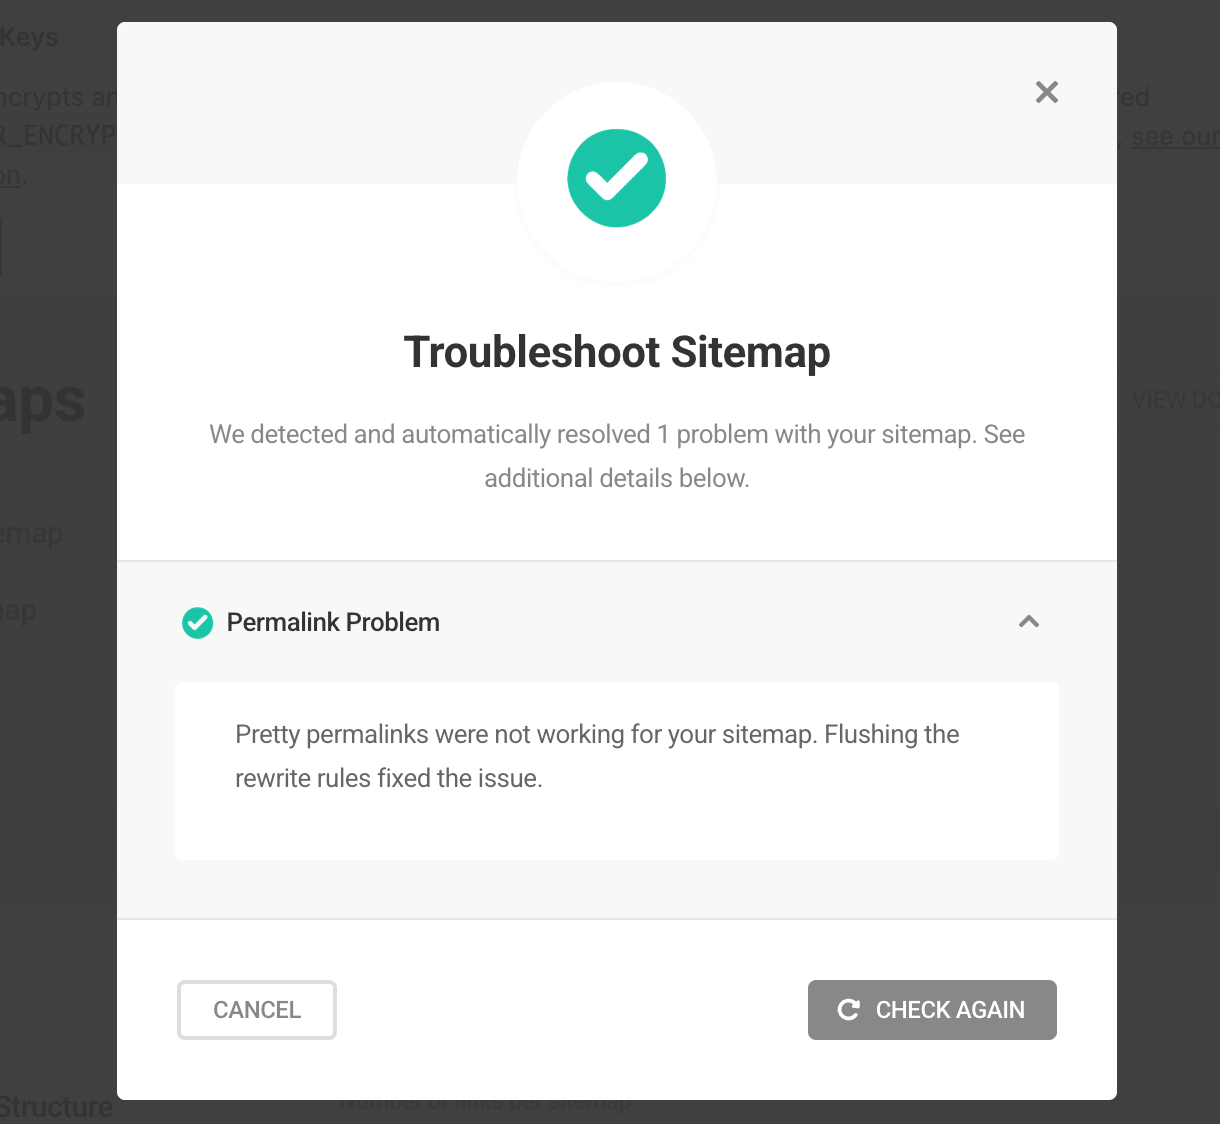The height and width of the screenshot is (1124, 1220).
Task: Click the rewrite rules explanation text box
Action: (616, 770)
